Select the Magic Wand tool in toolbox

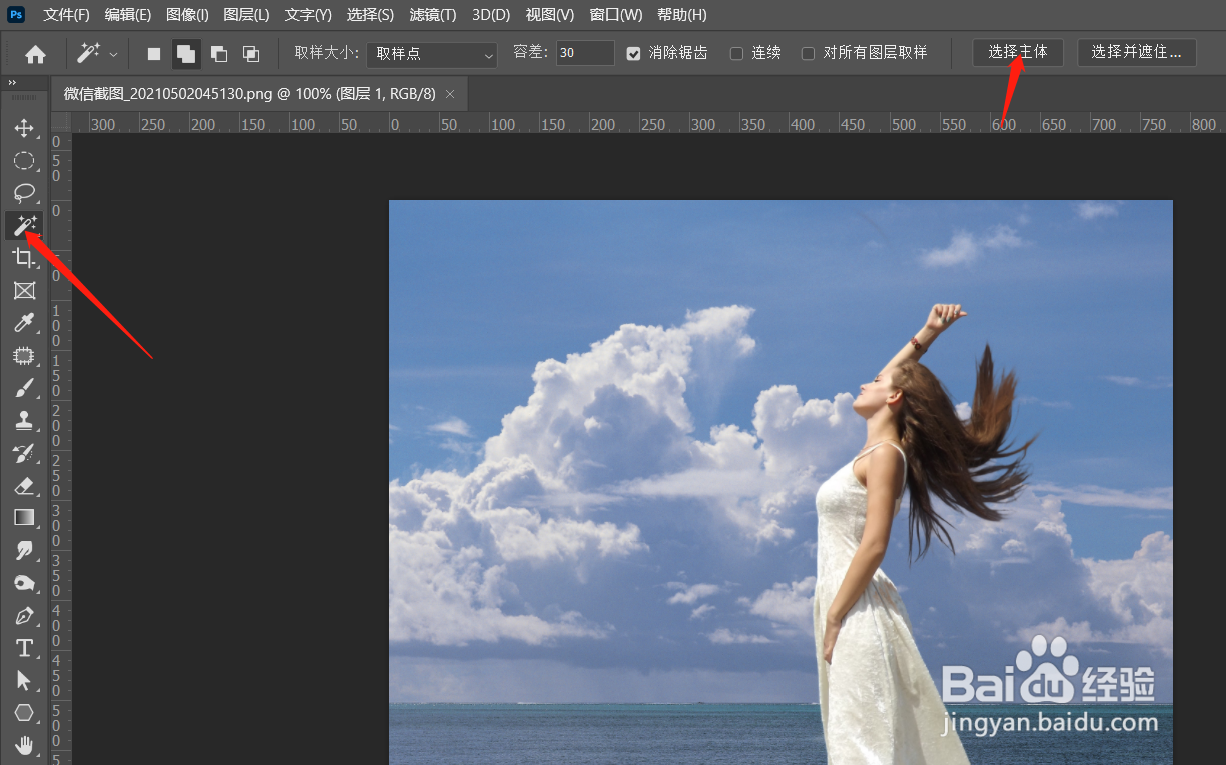24,225
